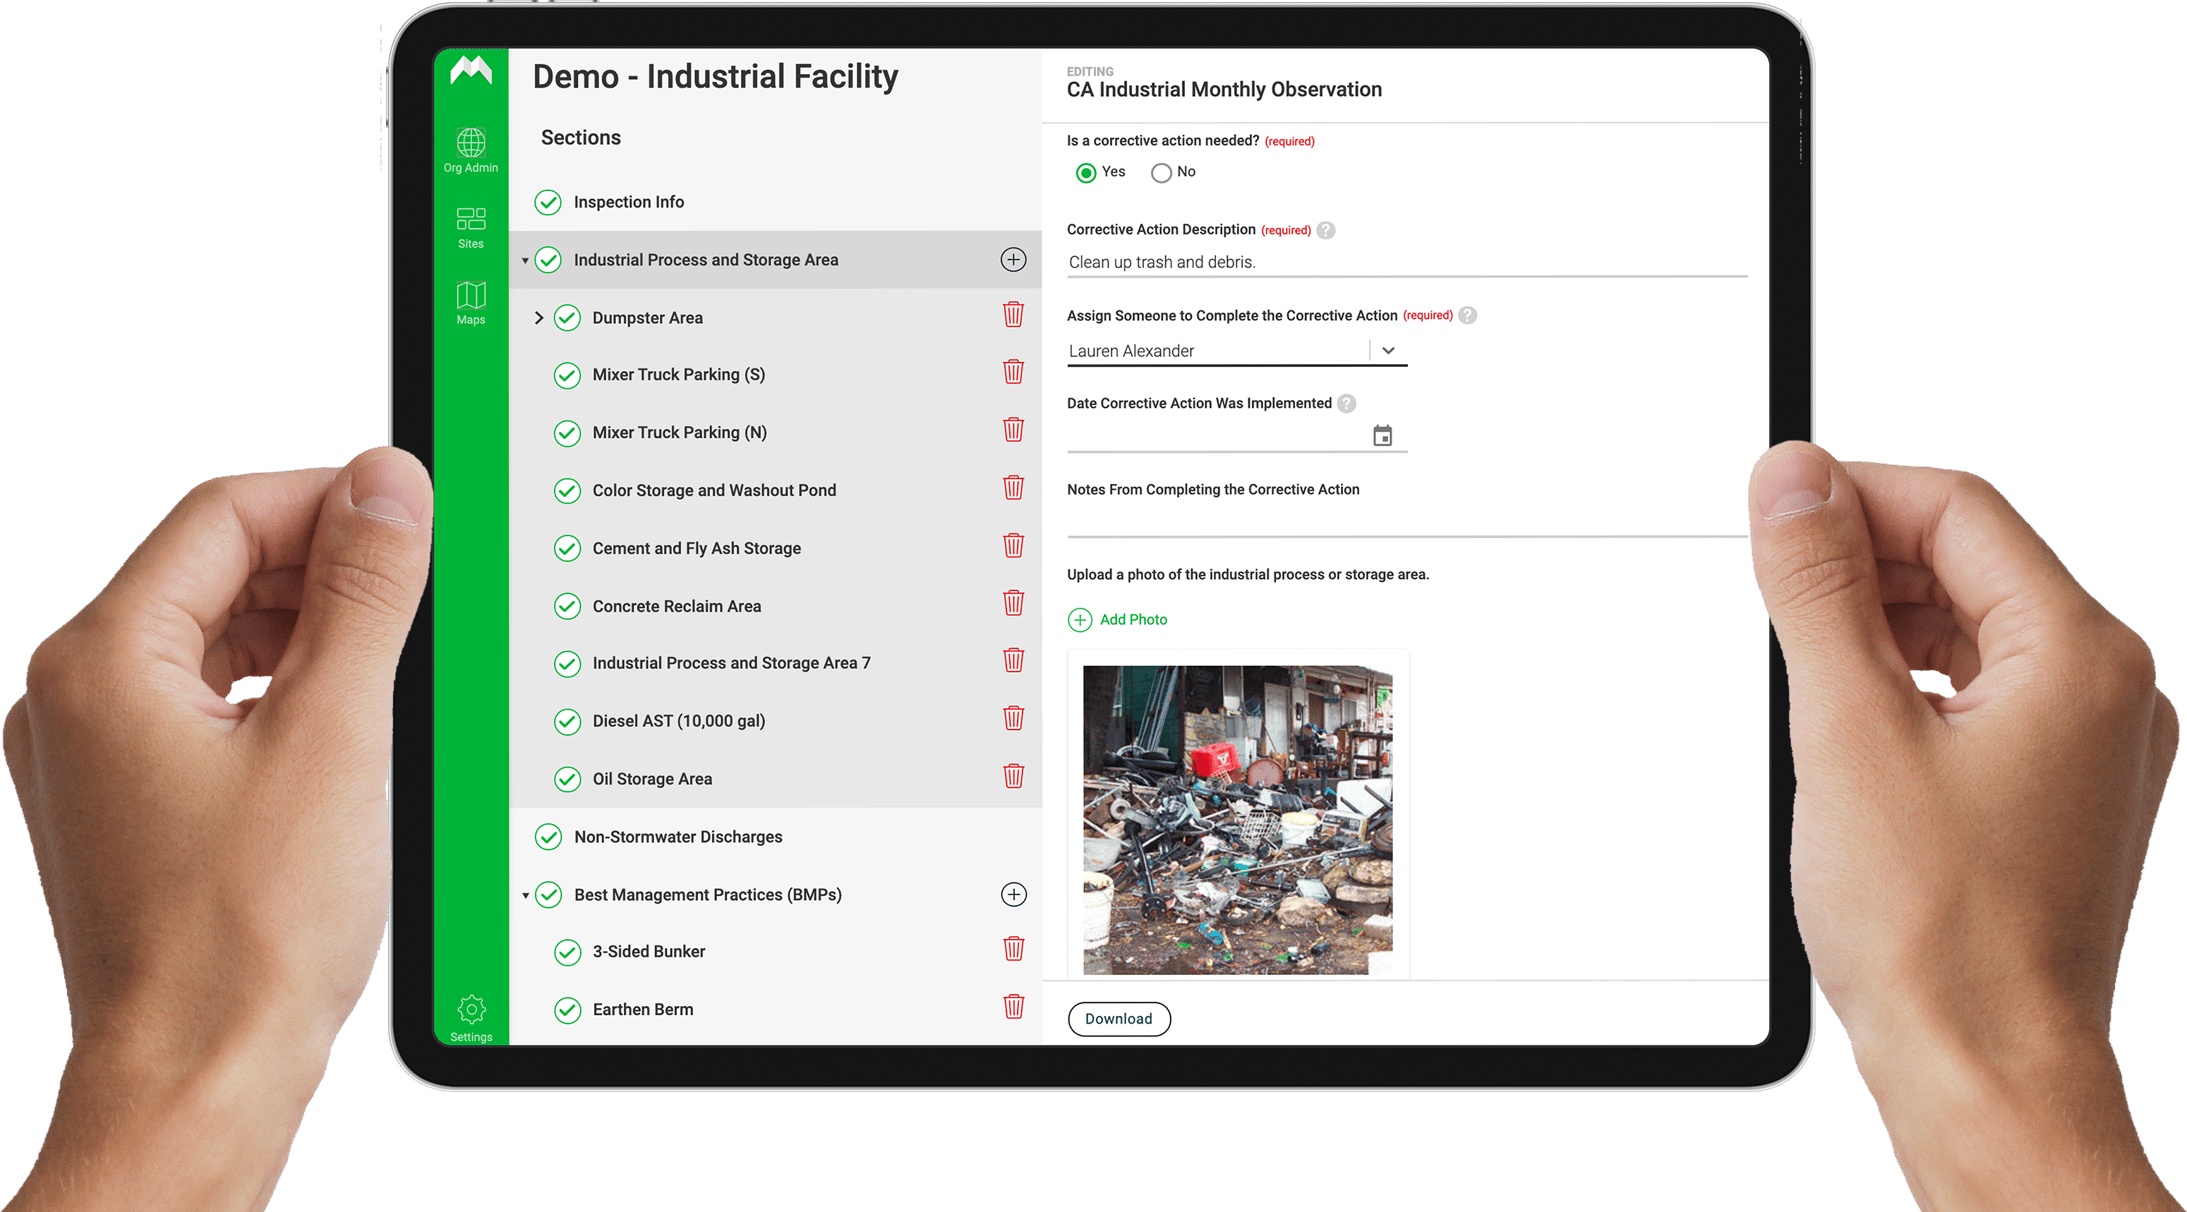
Task: Select the Sites icon in sidebar
Action: click(470, 222)
